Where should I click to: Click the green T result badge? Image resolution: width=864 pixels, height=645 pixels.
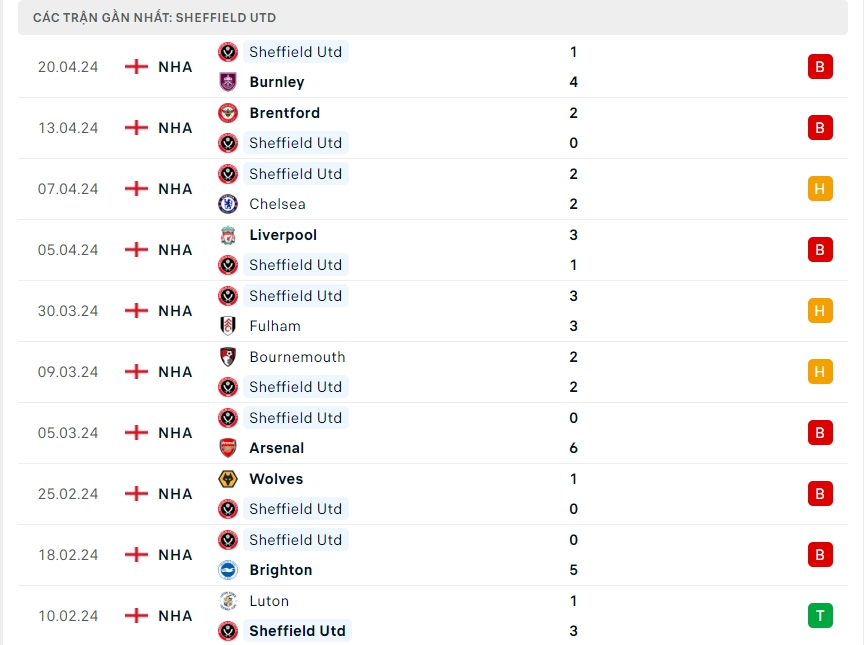[820, 616]
